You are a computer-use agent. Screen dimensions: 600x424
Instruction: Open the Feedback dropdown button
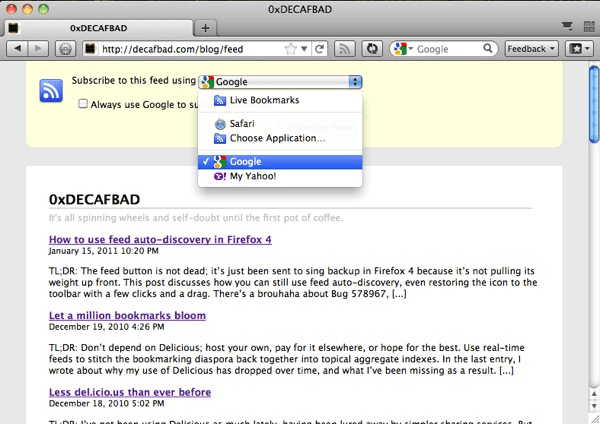tap(531, 48)
